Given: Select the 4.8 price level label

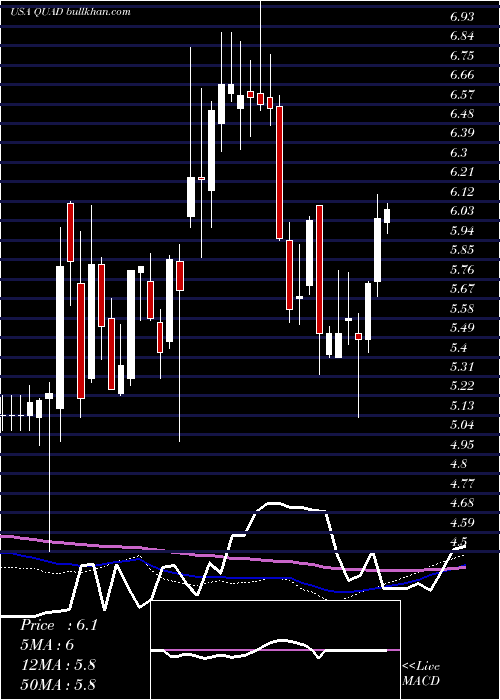Looking at the screenshot, I should [x=459, y=463].
